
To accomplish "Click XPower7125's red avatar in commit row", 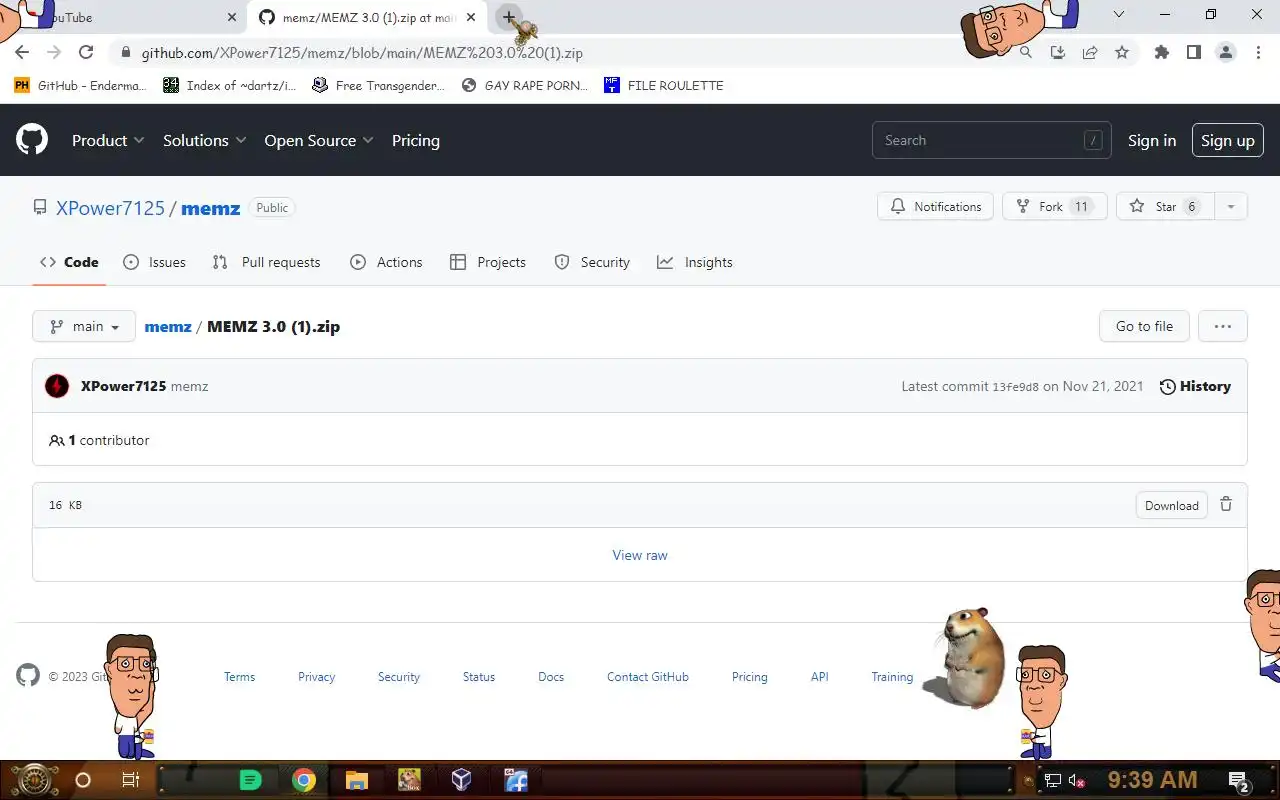I will click(57, 386).
